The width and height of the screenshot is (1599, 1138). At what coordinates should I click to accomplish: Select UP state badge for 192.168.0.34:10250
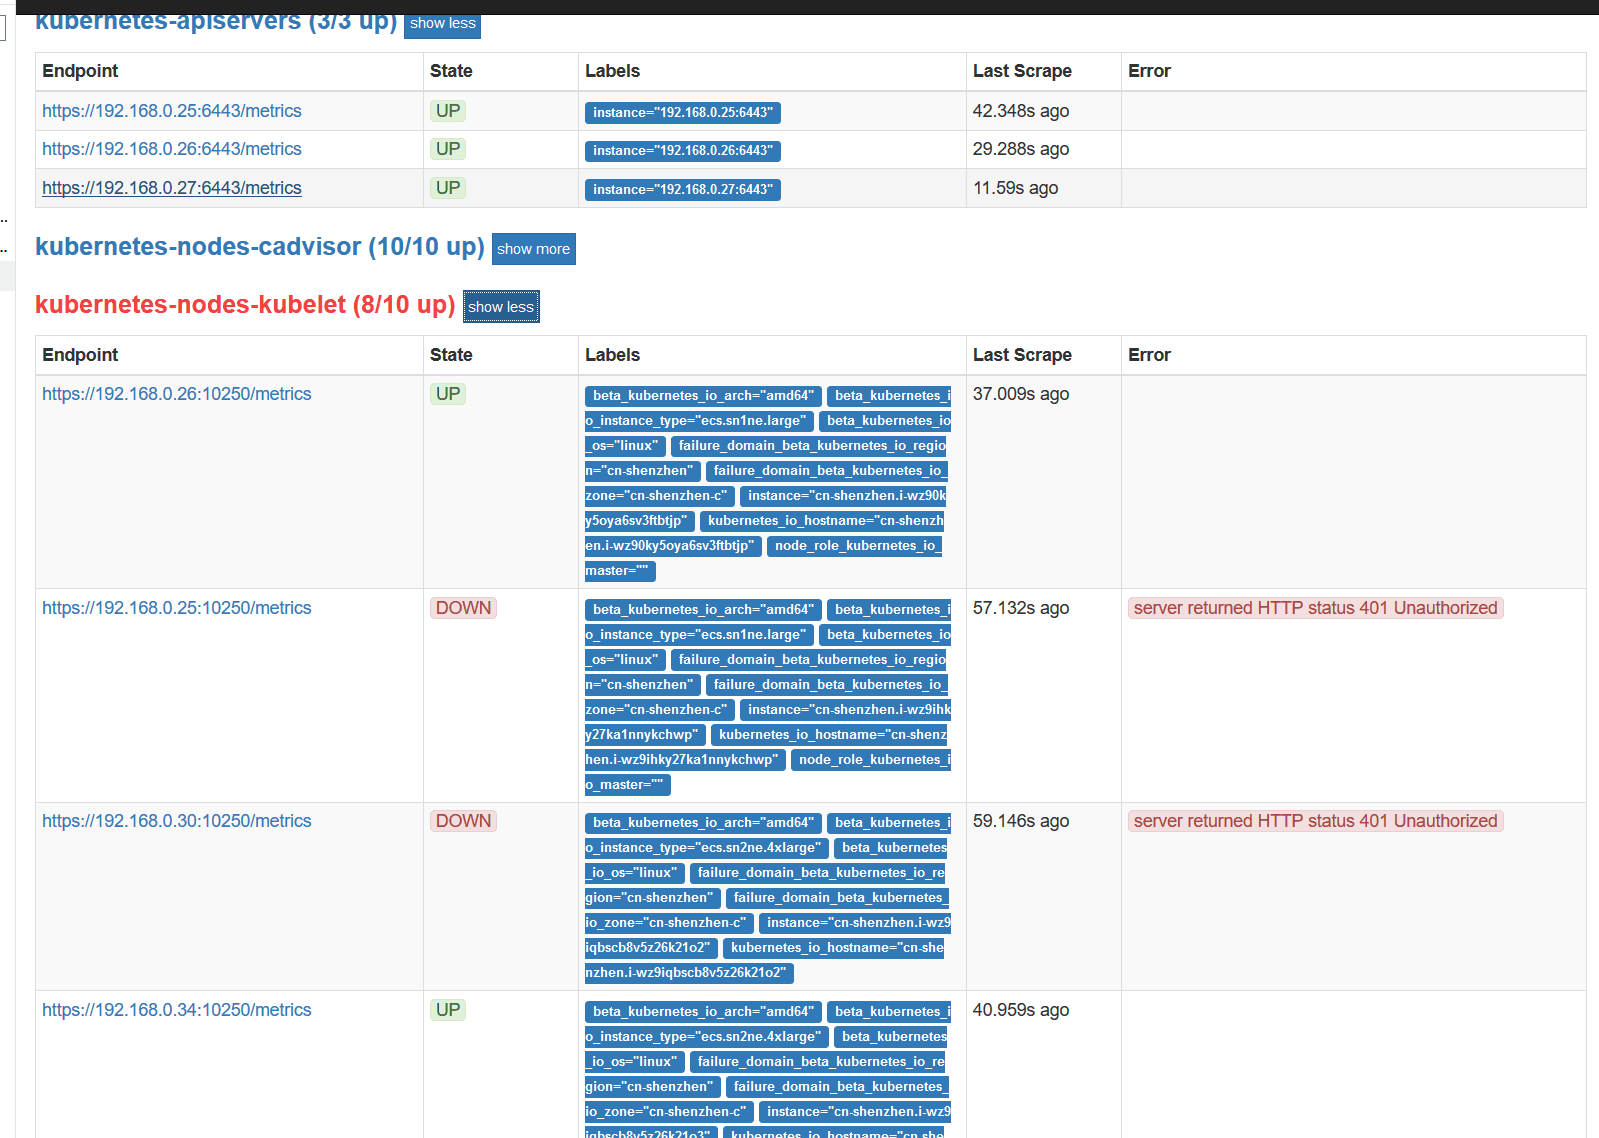coord(448,1010)
